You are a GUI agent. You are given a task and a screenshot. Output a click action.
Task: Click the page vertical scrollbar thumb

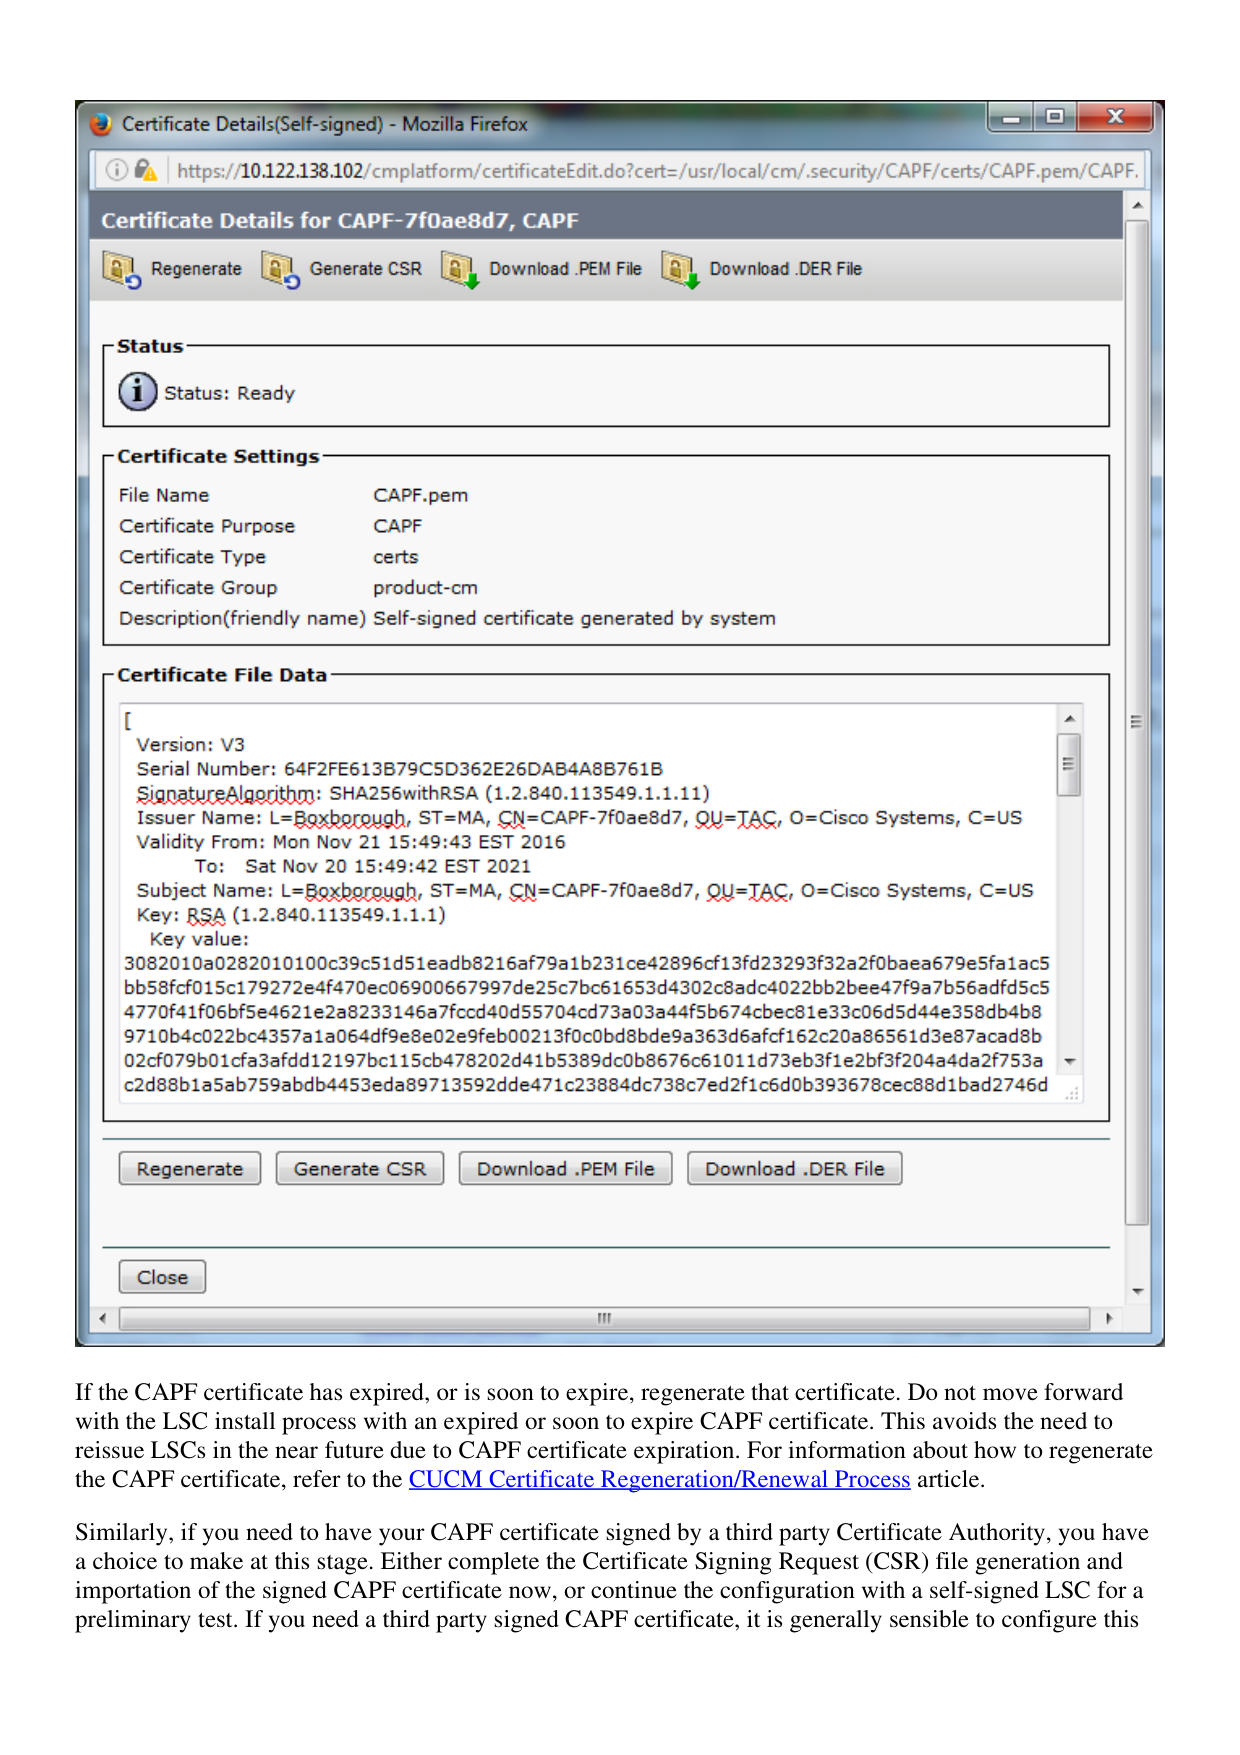click(1137, 722)
